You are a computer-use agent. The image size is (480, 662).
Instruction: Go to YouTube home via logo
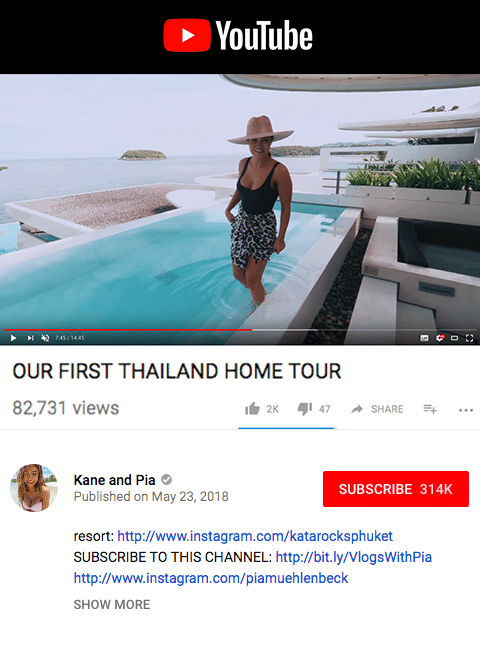(238, 35)
